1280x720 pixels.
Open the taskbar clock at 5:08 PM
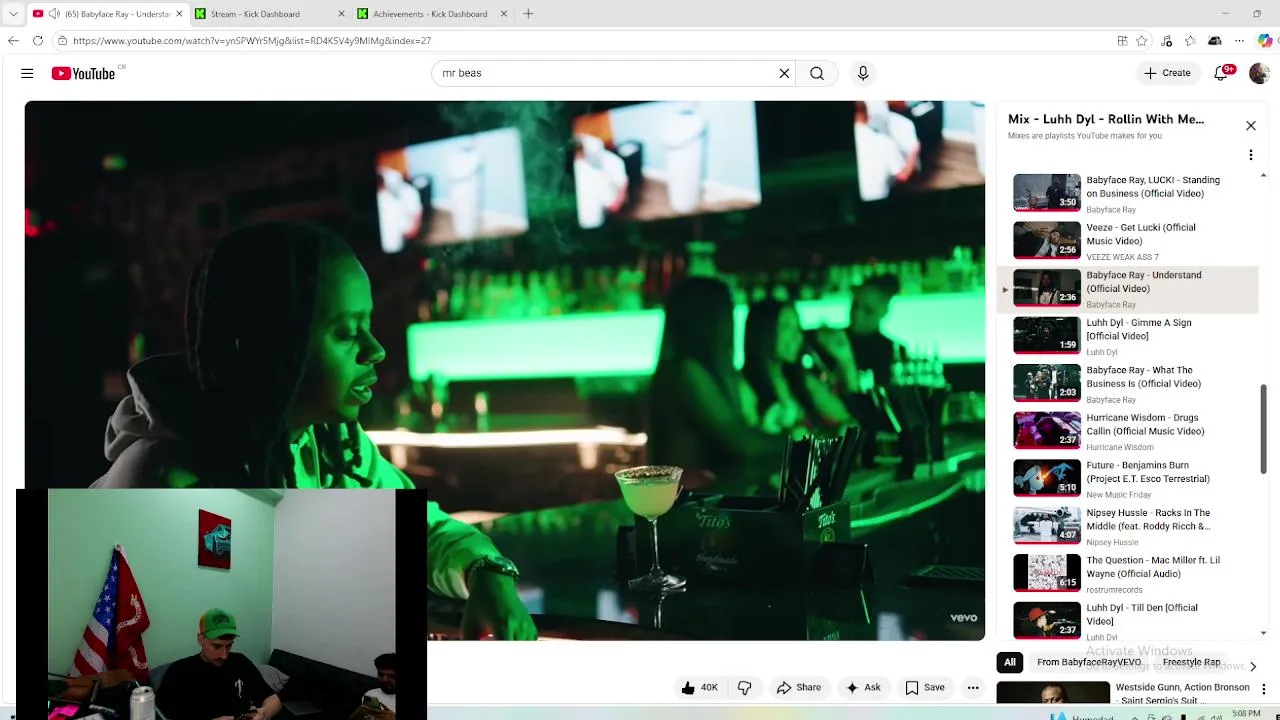[1246, 714]
